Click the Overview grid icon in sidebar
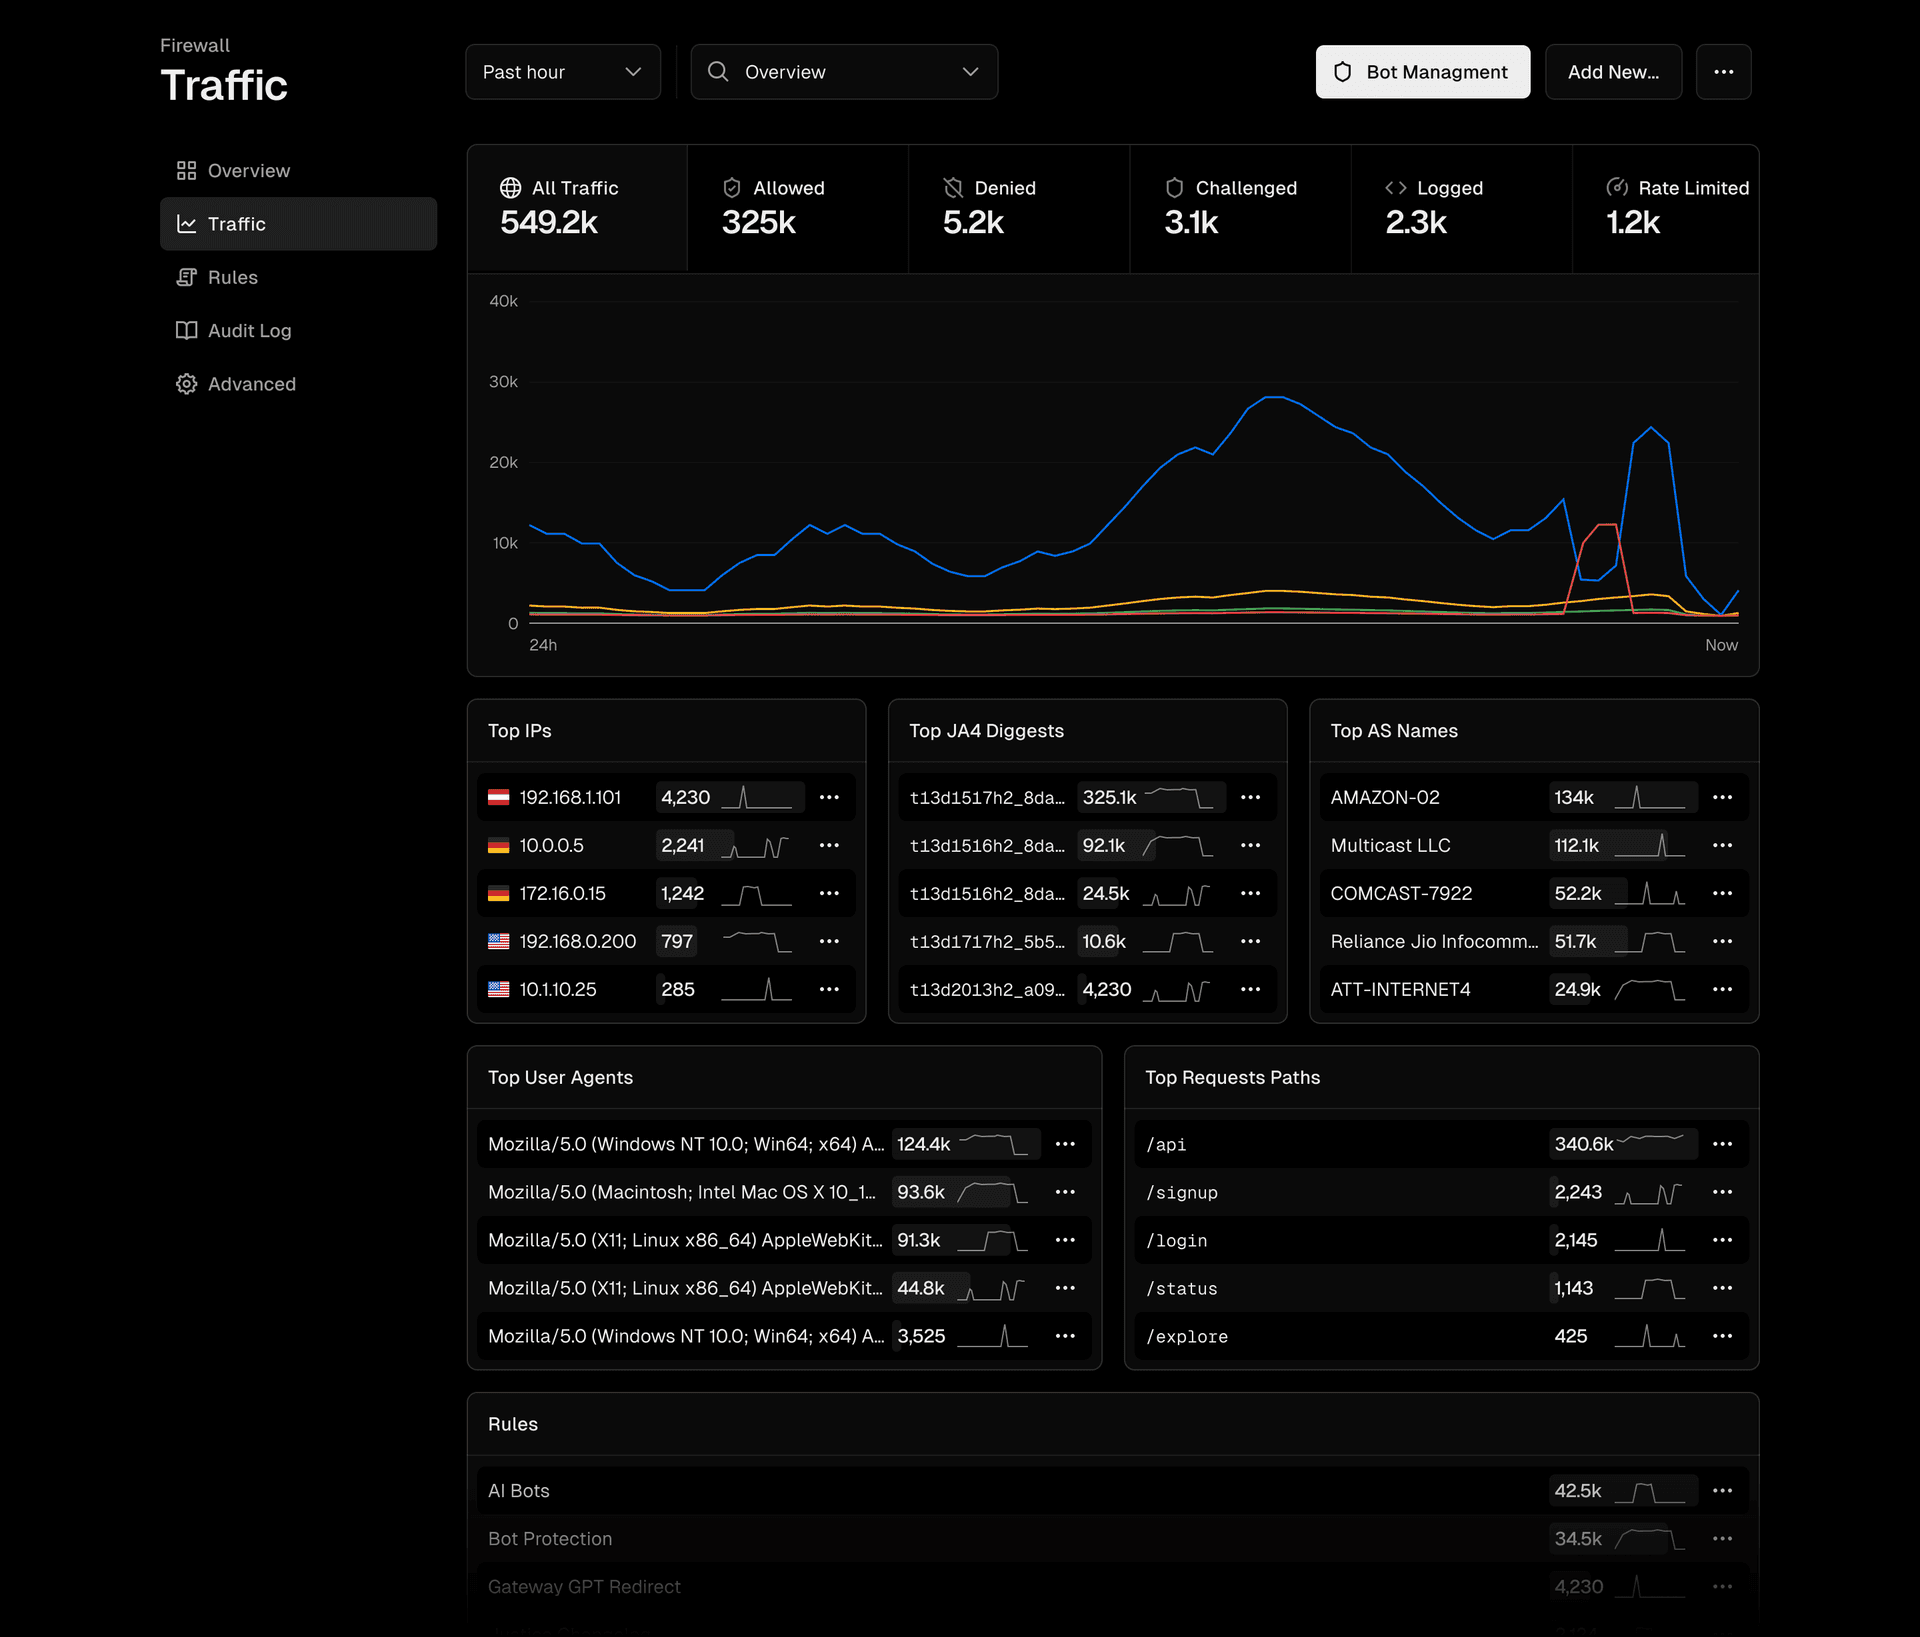Image resolution: width=1920 pixels, height=1637 pixels. pyautogui.click(x=186, y=171)
